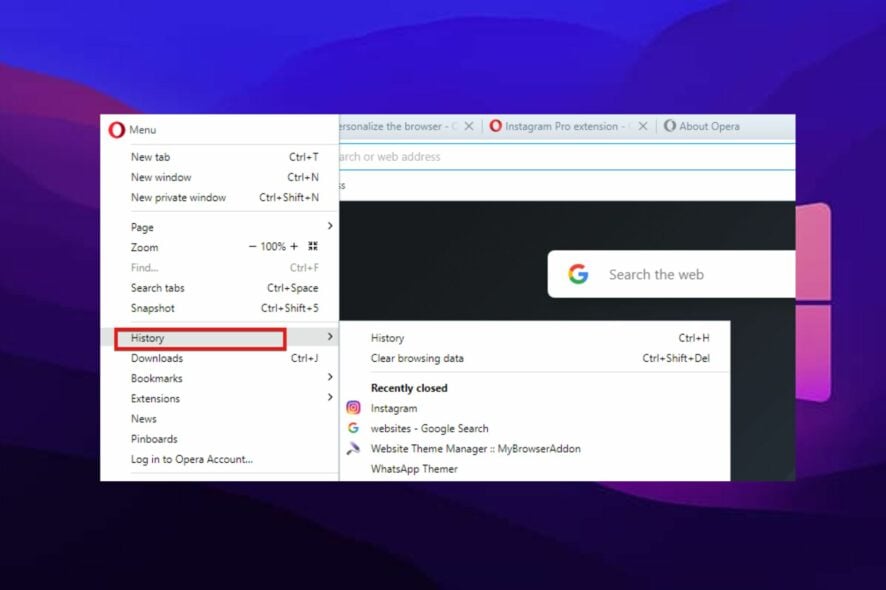Switch to personalize the browser tab
The image size is (886, 590).
(x=396, y=127)
